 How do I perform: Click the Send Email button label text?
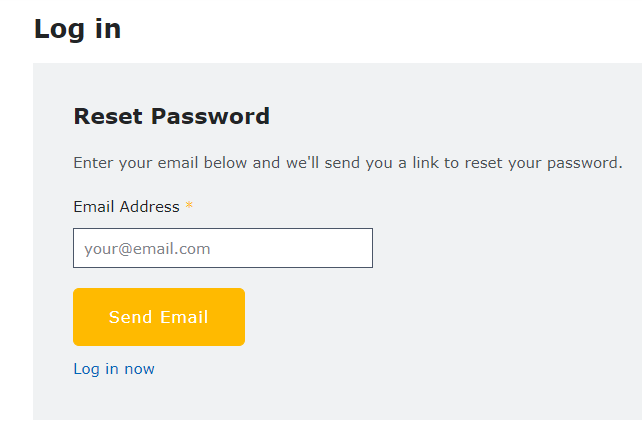click(x=158, y=317)
